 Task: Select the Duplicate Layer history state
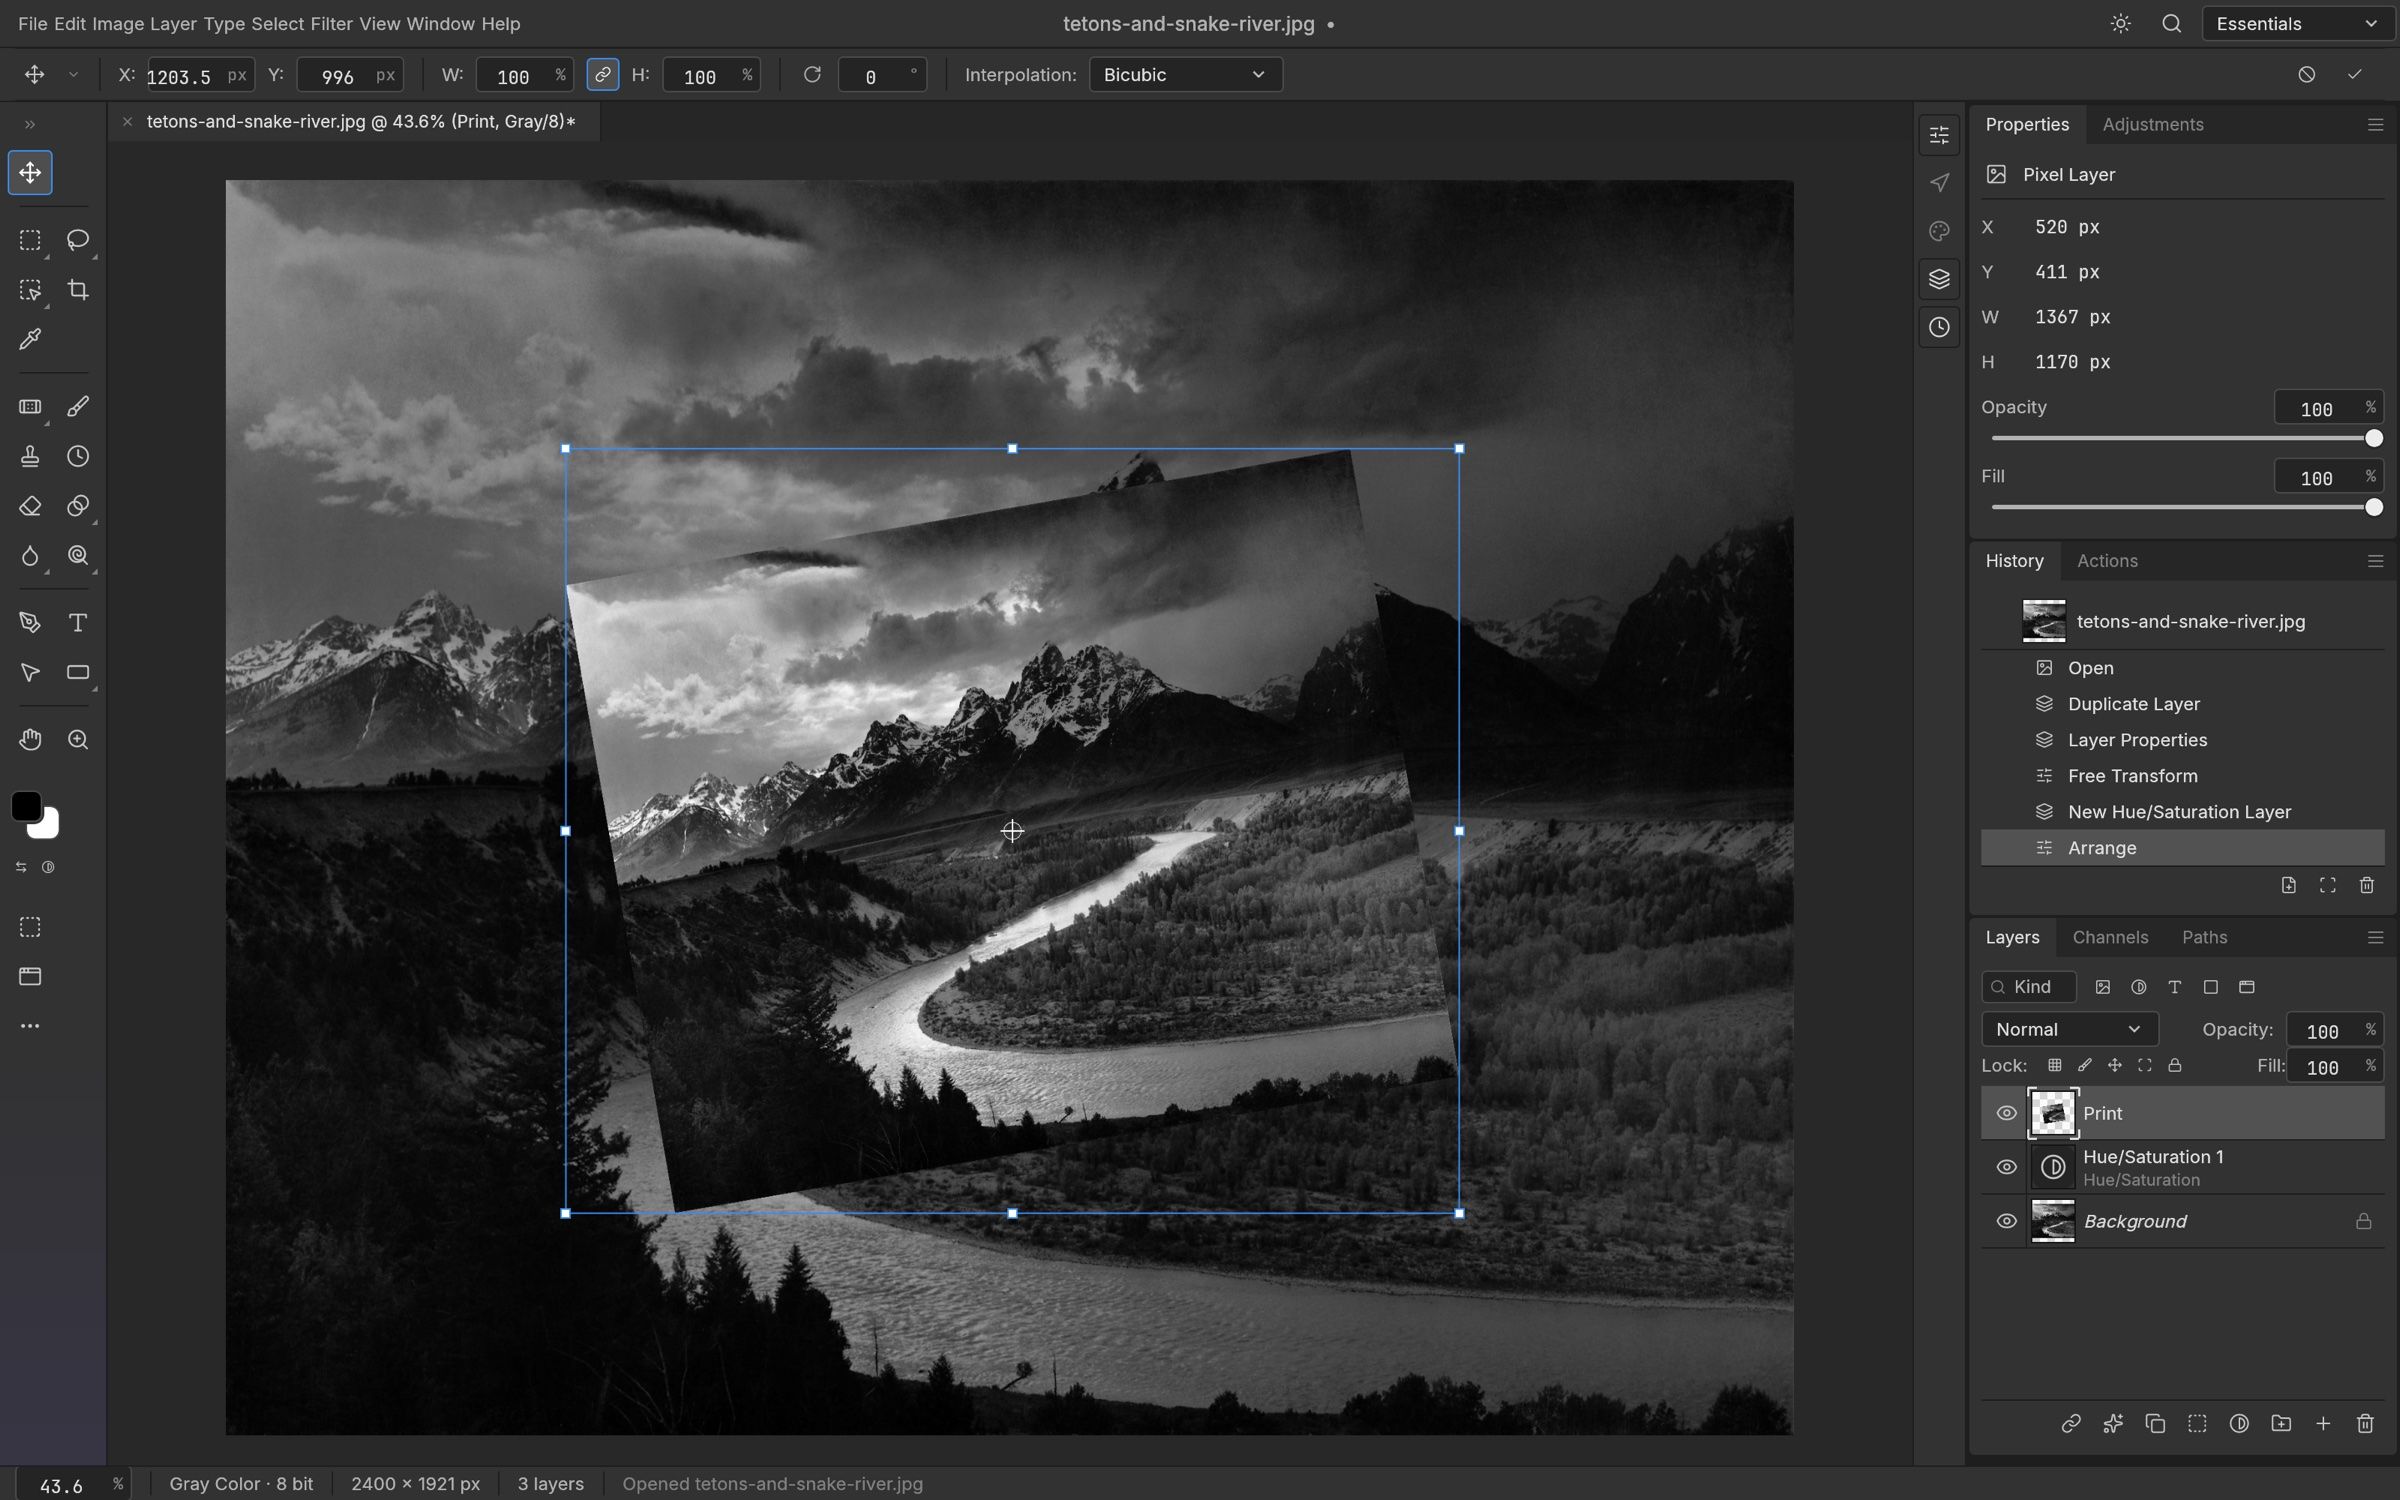[2182, 704]
